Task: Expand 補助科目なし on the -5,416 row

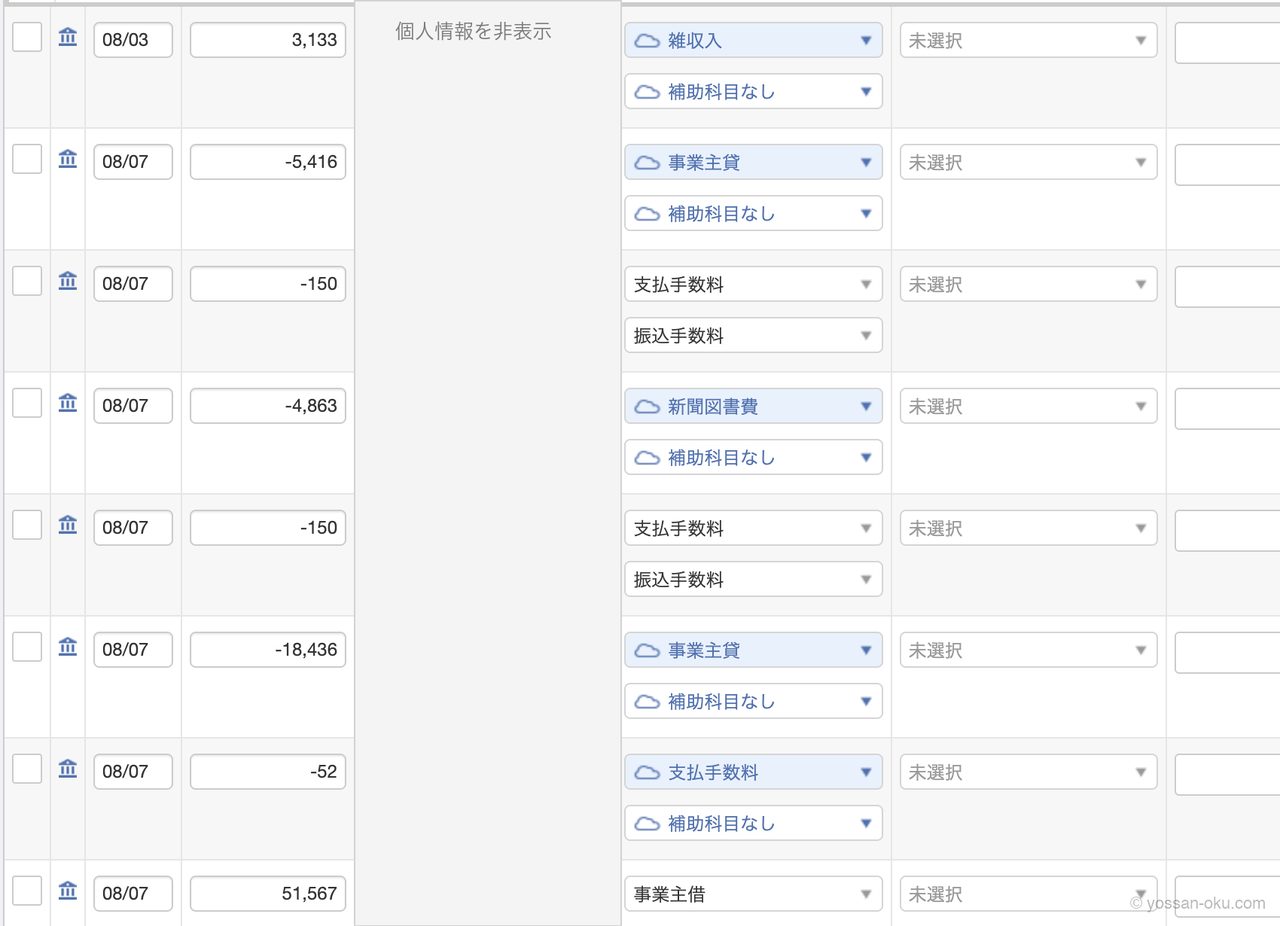Action: [754, 214]
